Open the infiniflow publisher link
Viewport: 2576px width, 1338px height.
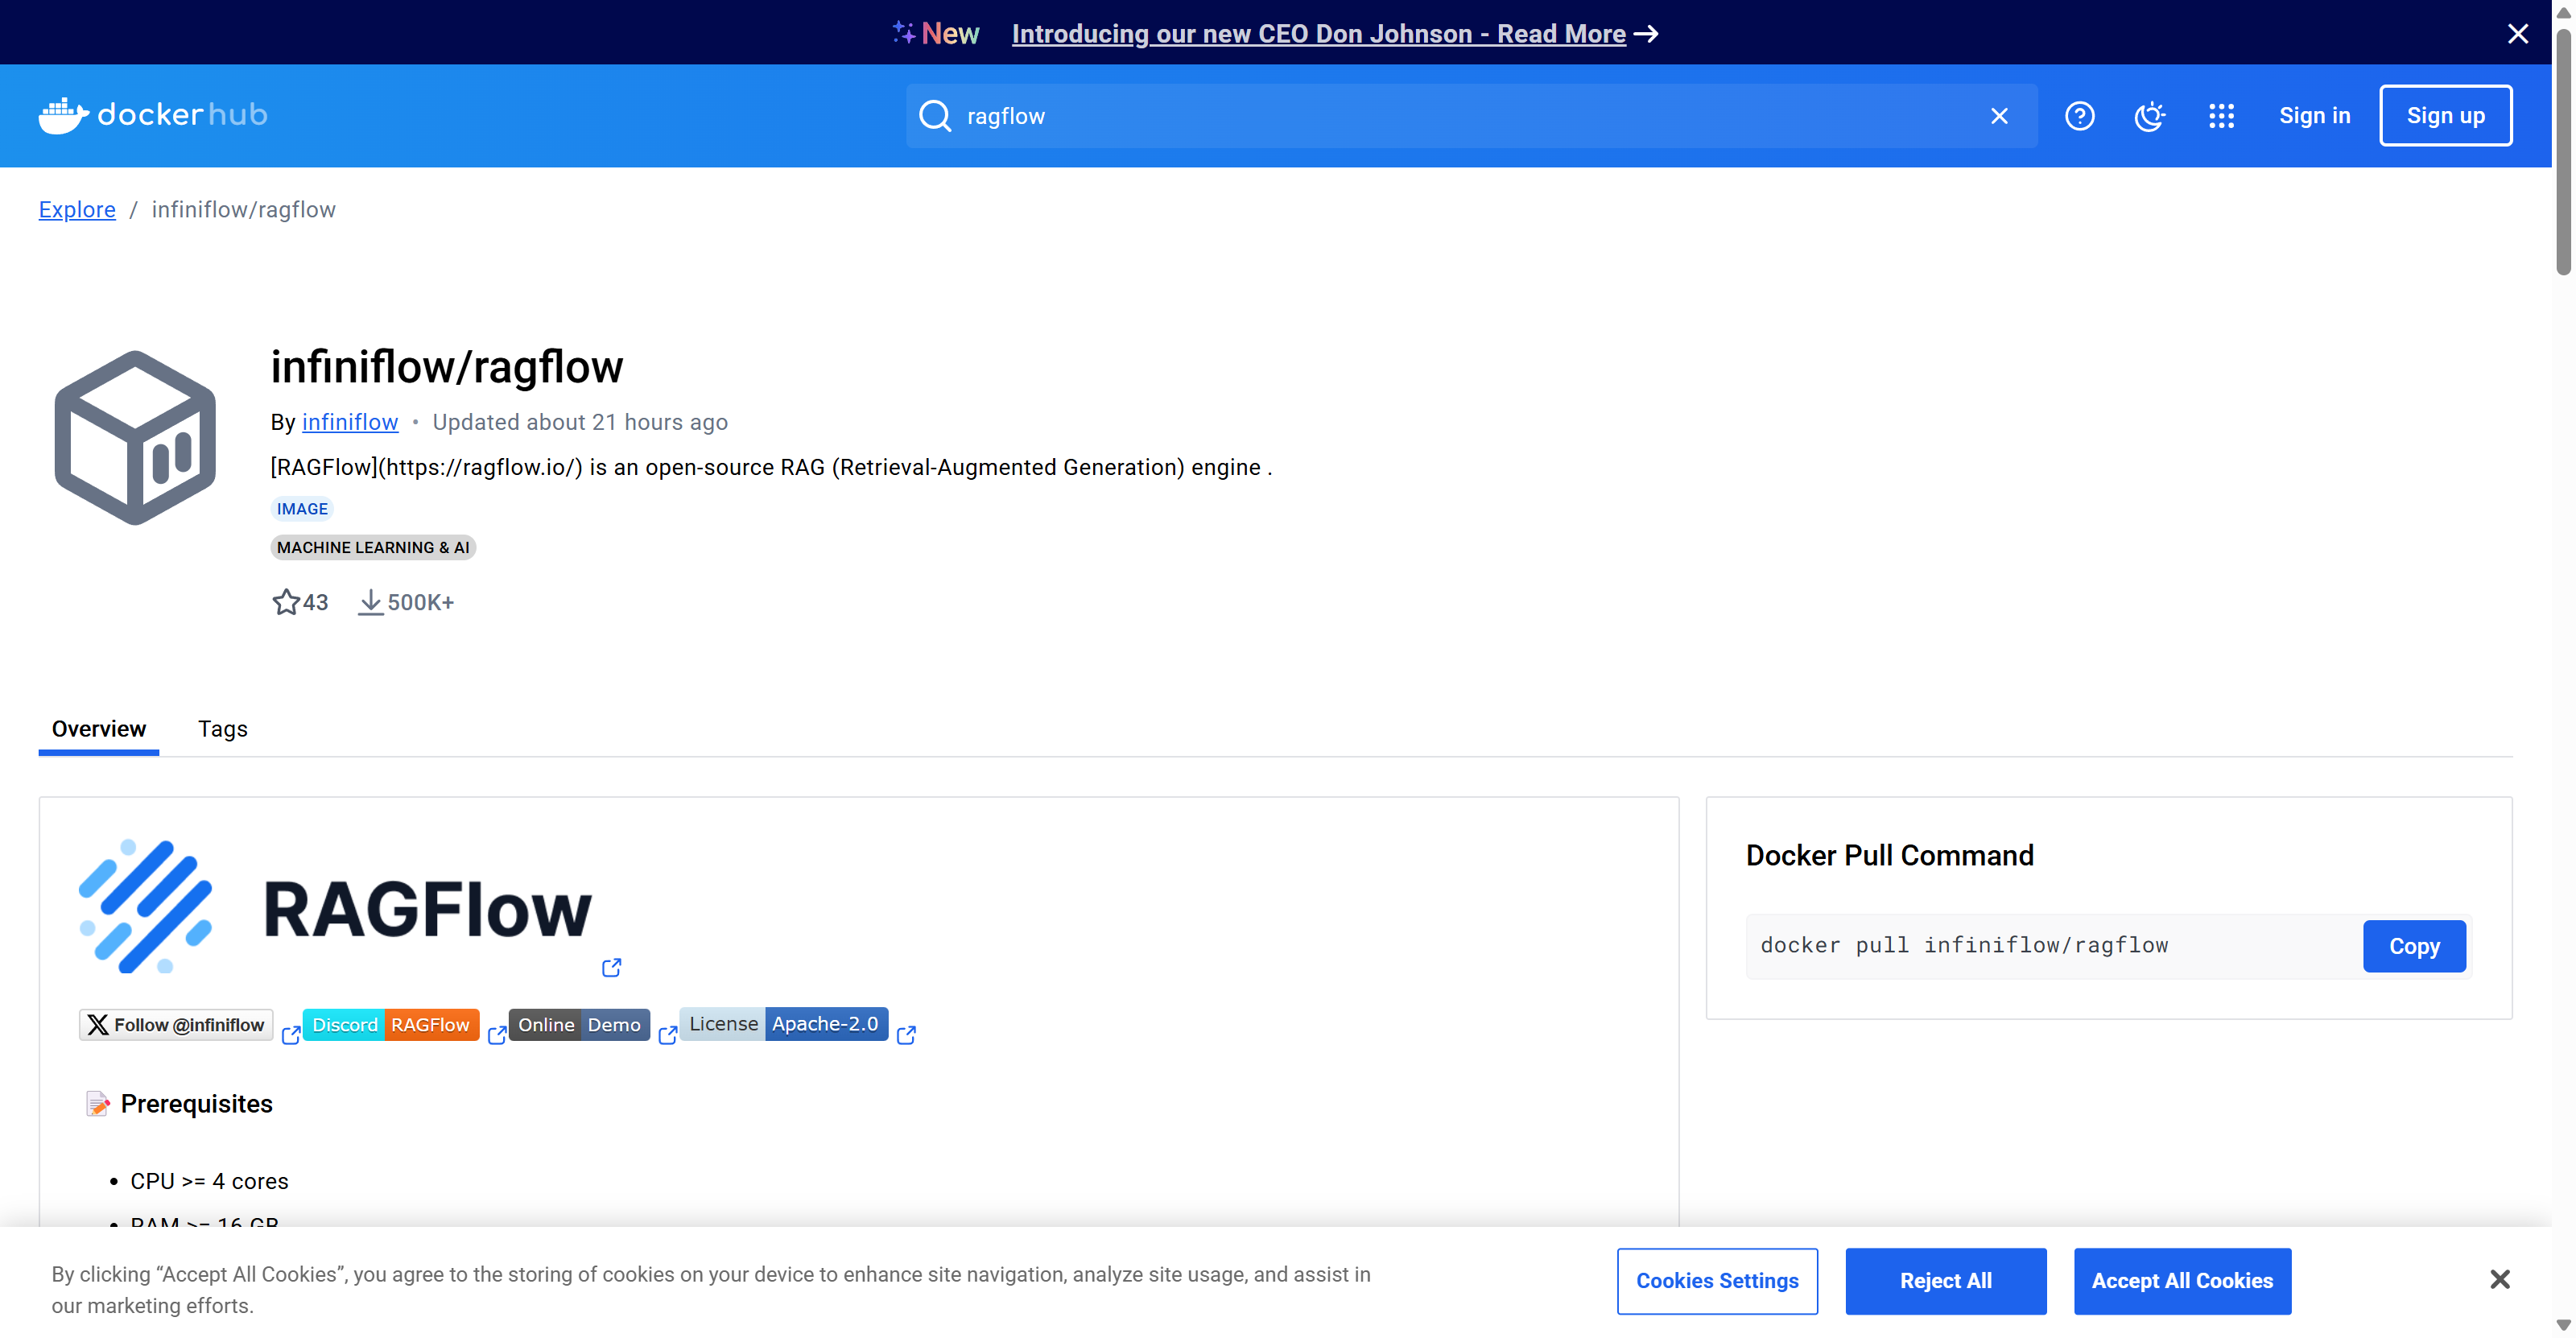point(349,422)
